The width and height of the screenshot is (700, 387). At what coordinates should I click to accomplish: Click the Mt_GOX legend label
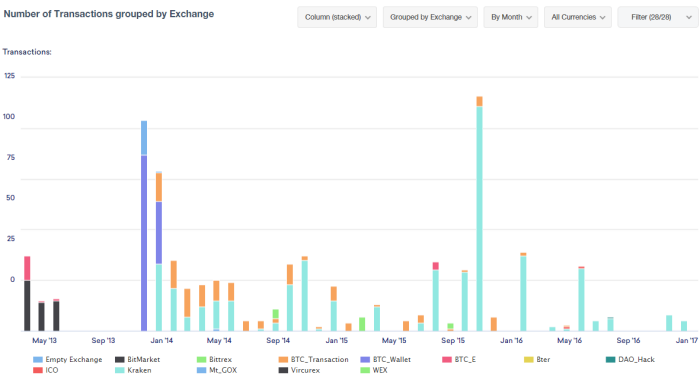coord(223,370)
